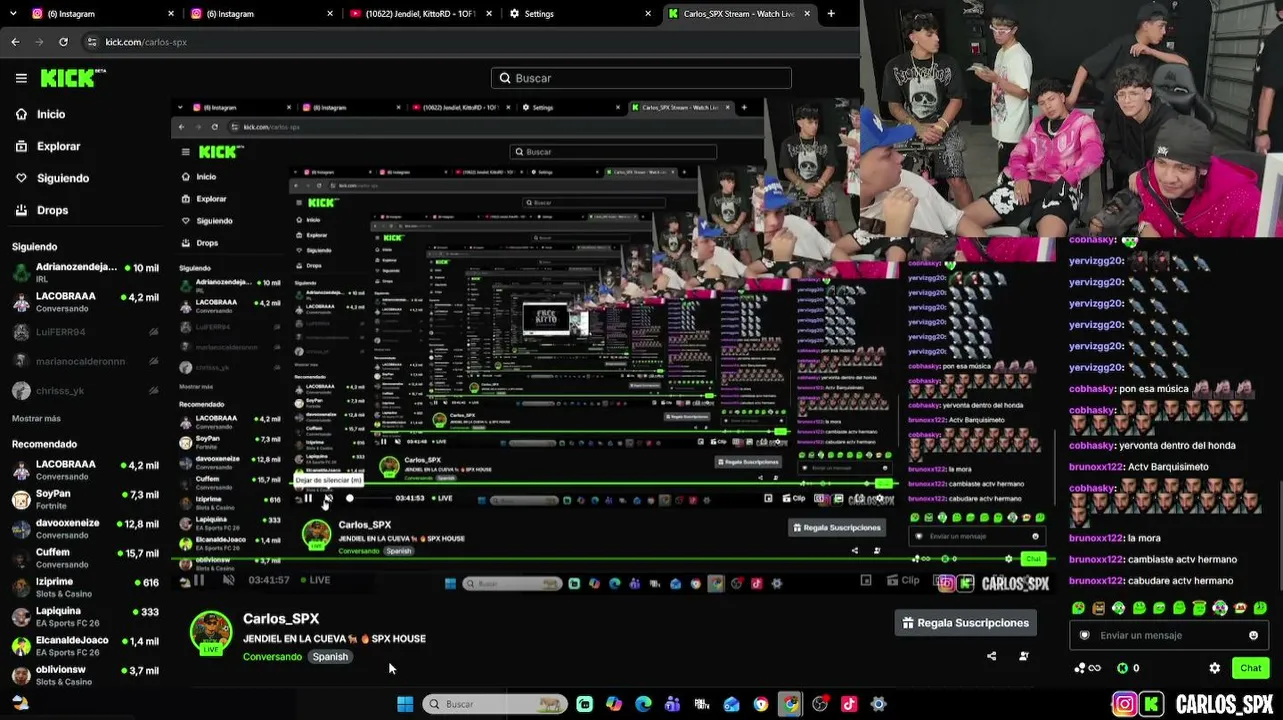Open Windows Start menu on taskbar
Image resolution: width=1283 pixels, height=720 pixels.
(405, 704)
